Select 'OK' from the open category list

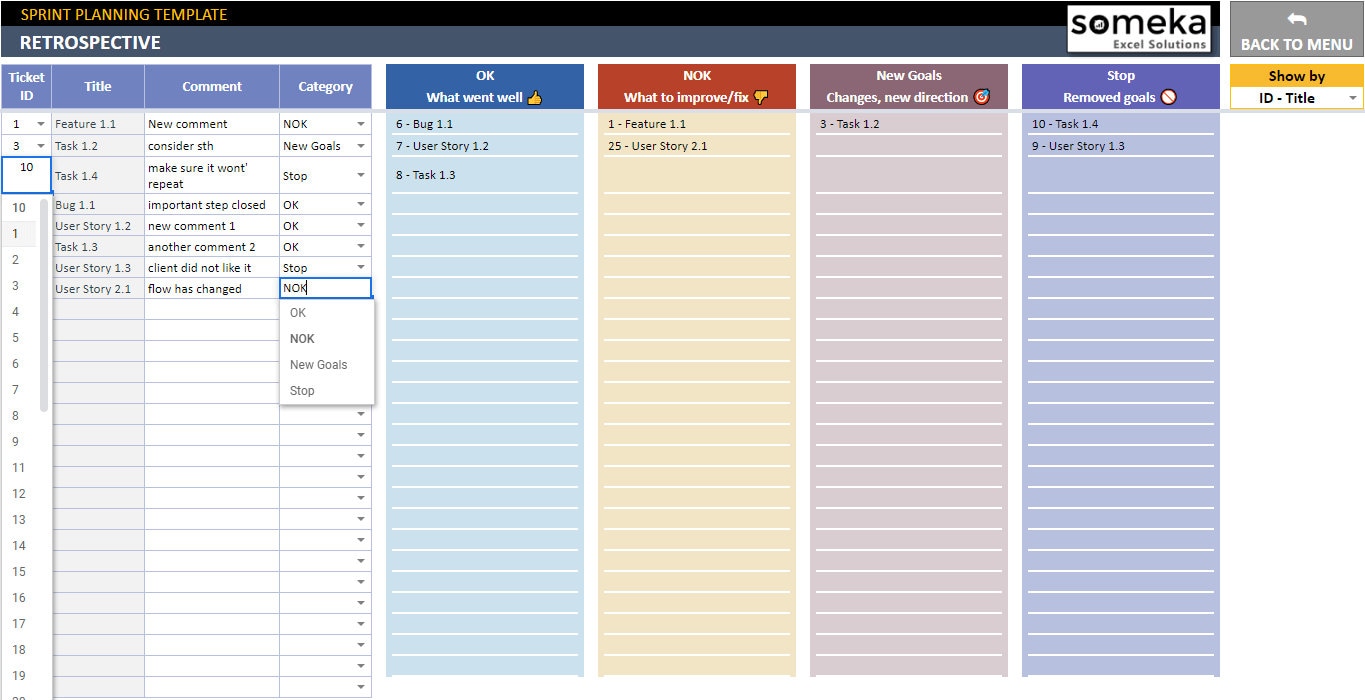(297, 312)
